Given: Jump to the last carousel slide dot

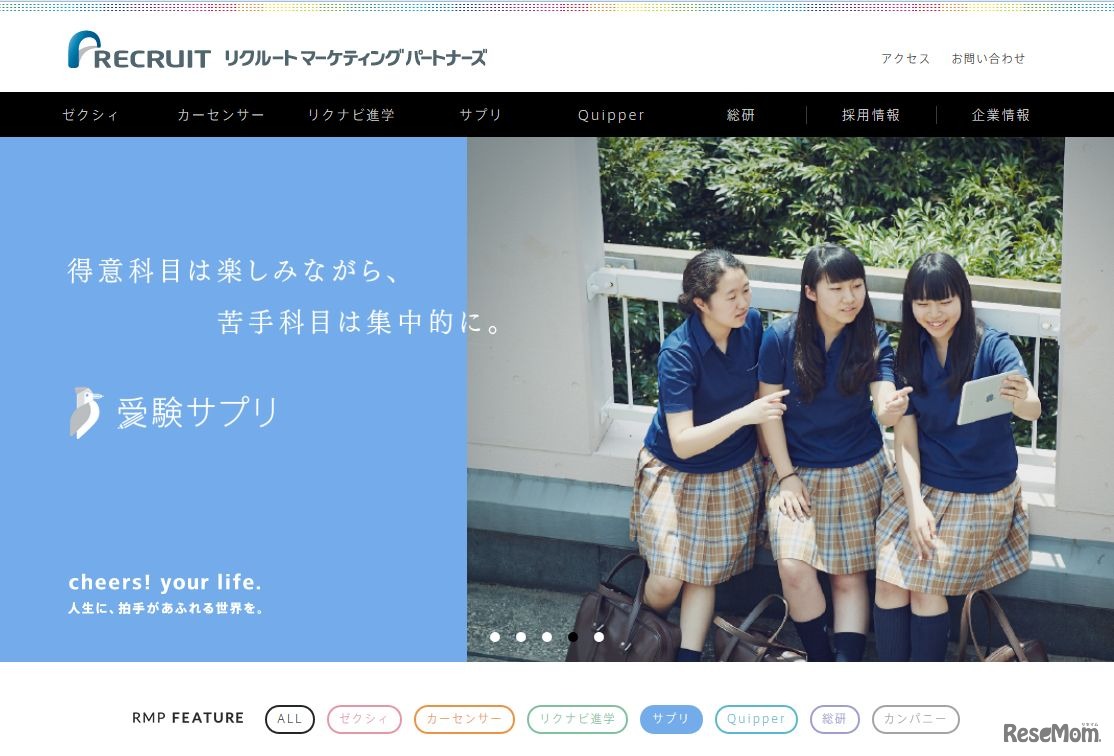Looking at the screenshot, I should click(599, 637).
